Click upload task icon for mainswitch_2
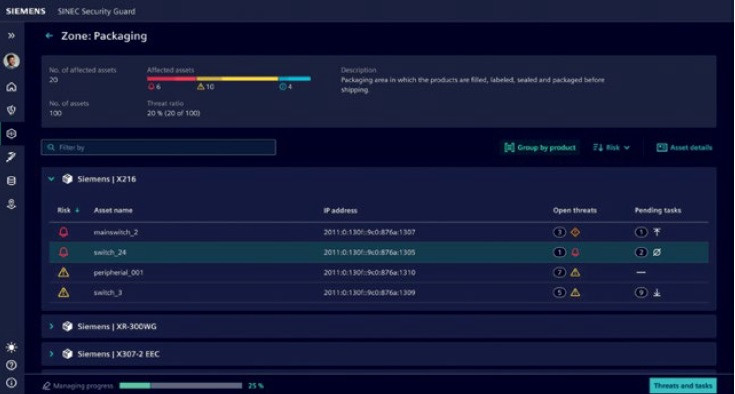Viewport: 735px width, 394px height. click(657, 232)
